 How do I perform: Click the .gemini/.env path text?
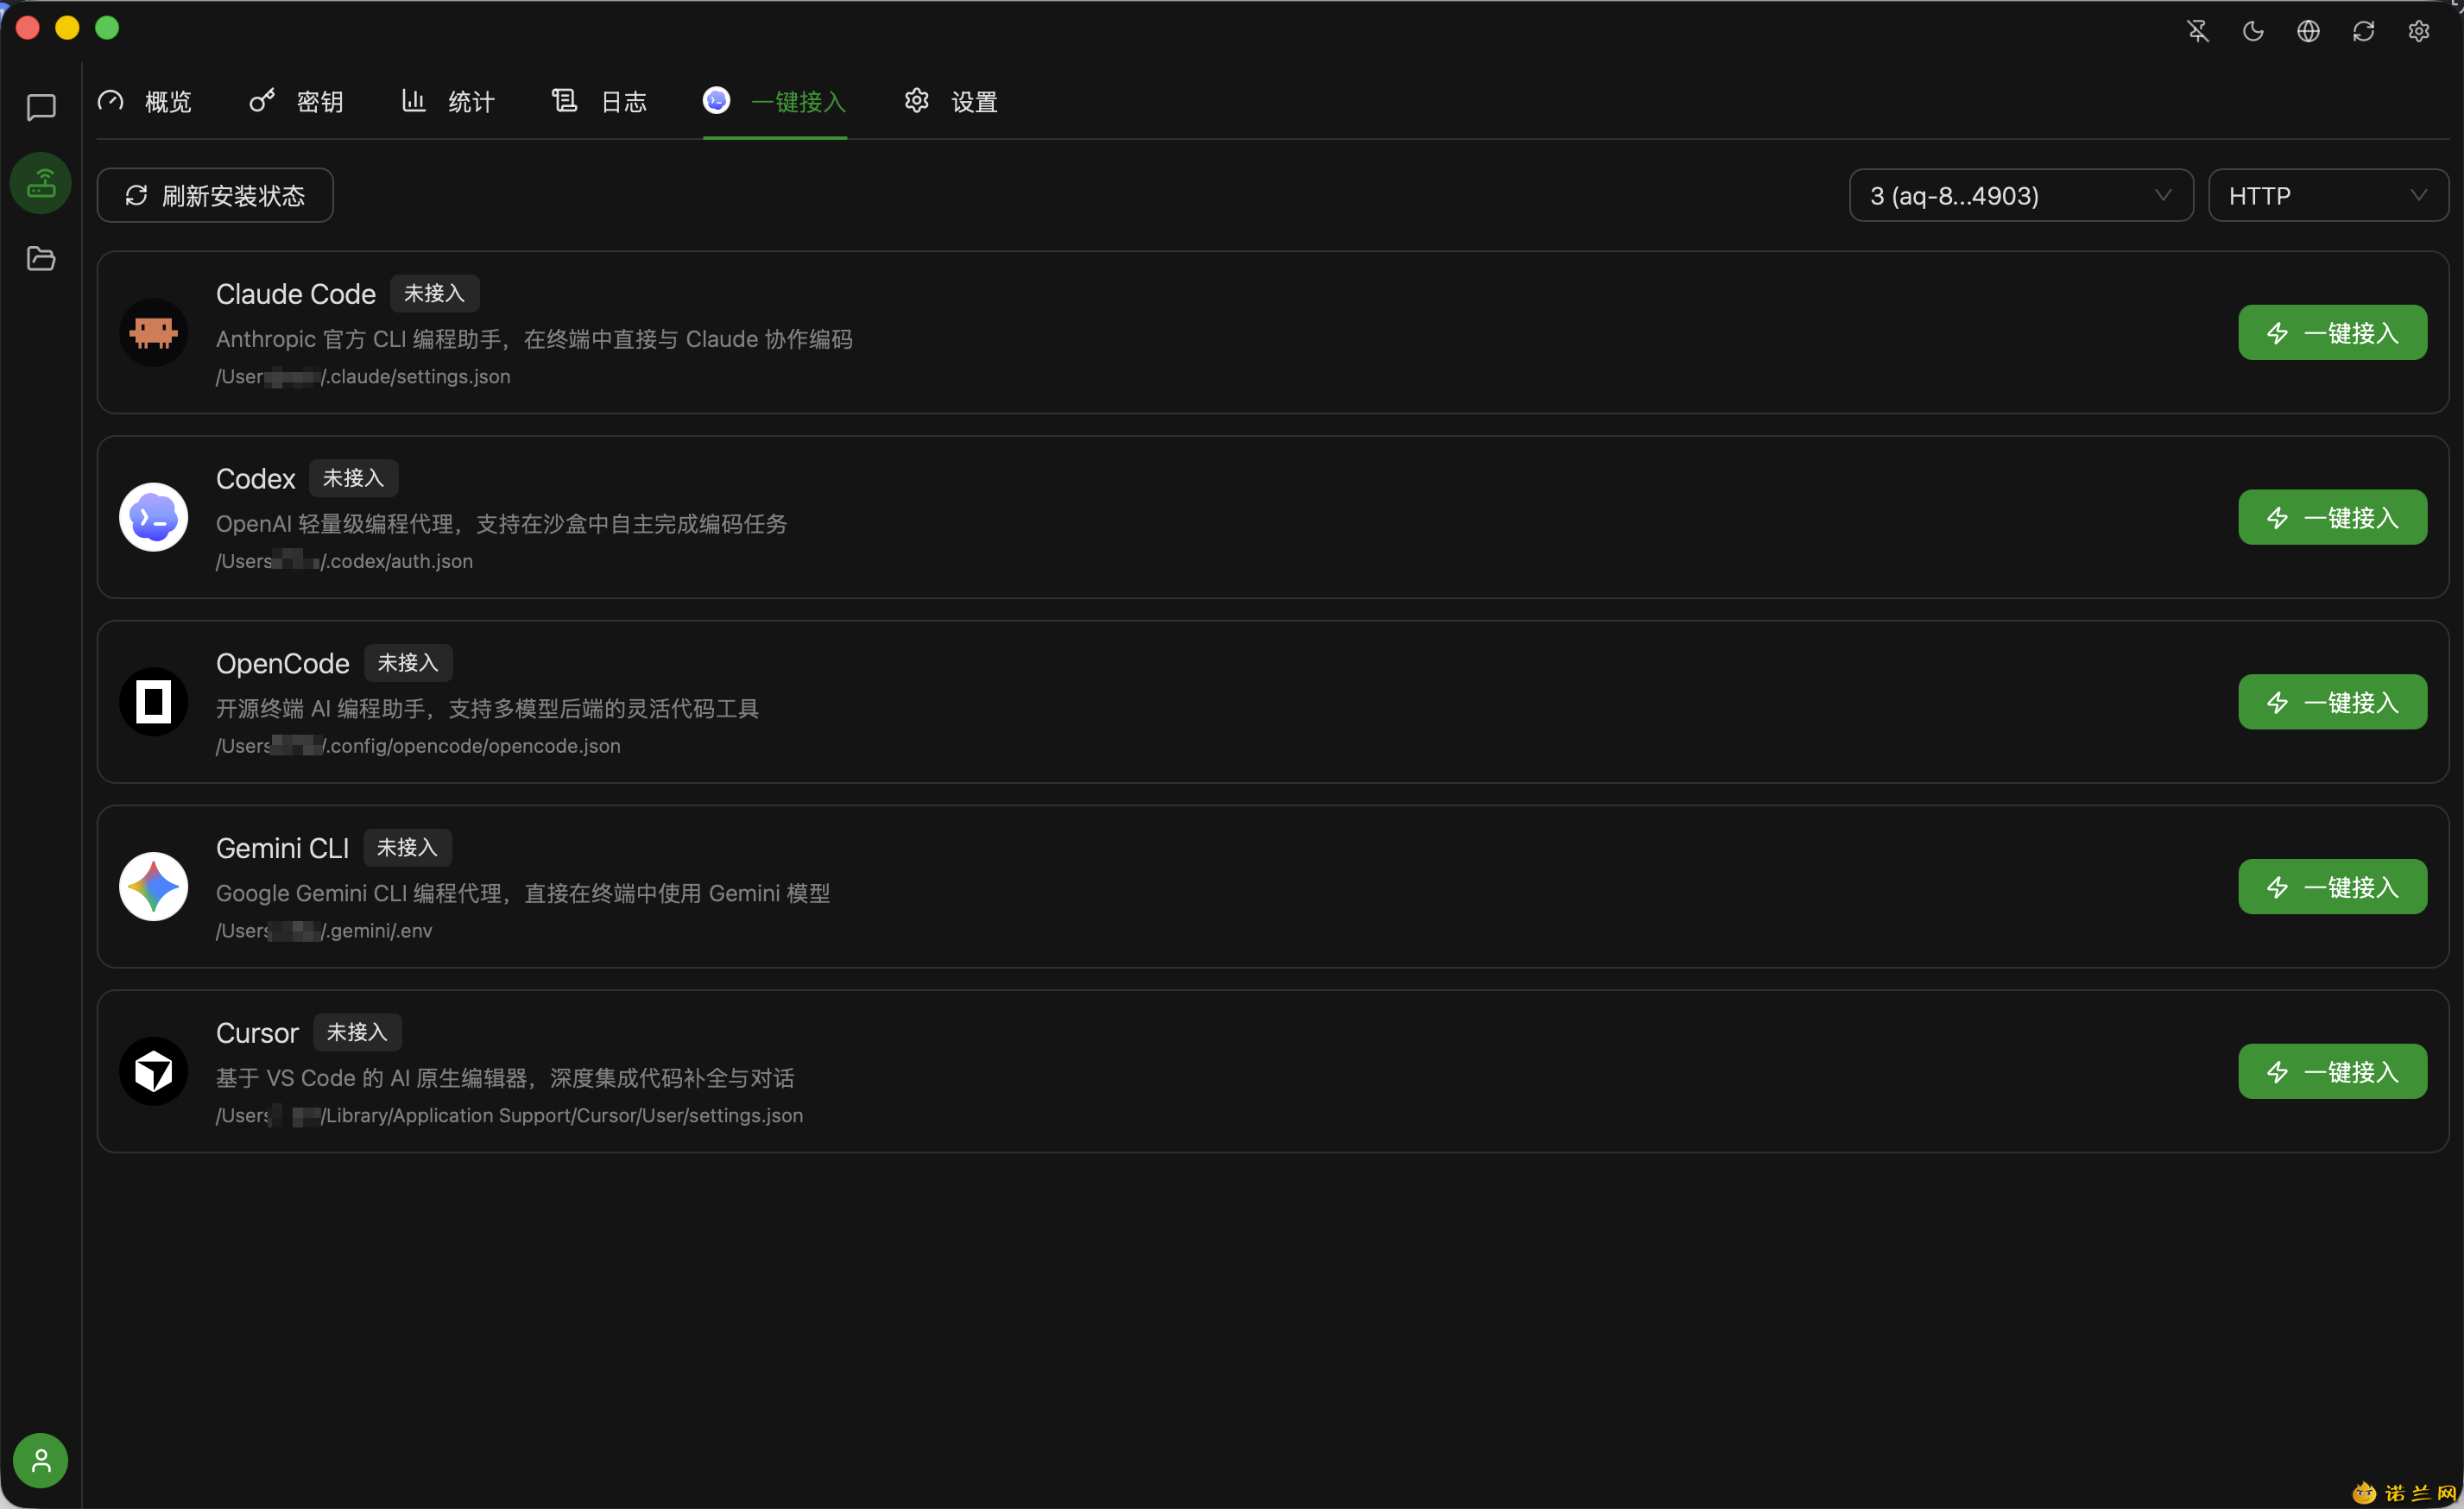coord(324,931)
